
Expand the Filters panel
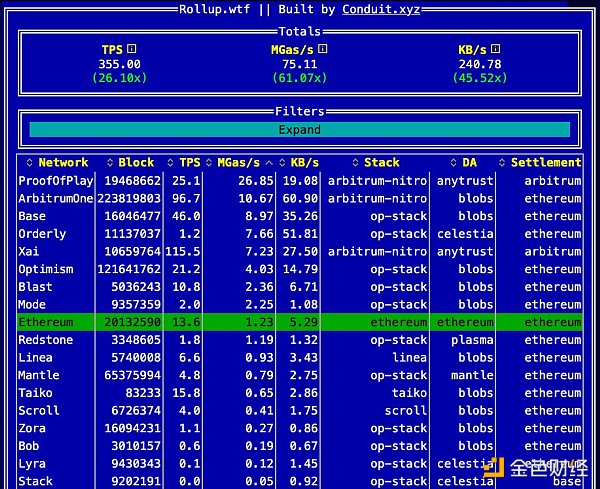(299, 130)
